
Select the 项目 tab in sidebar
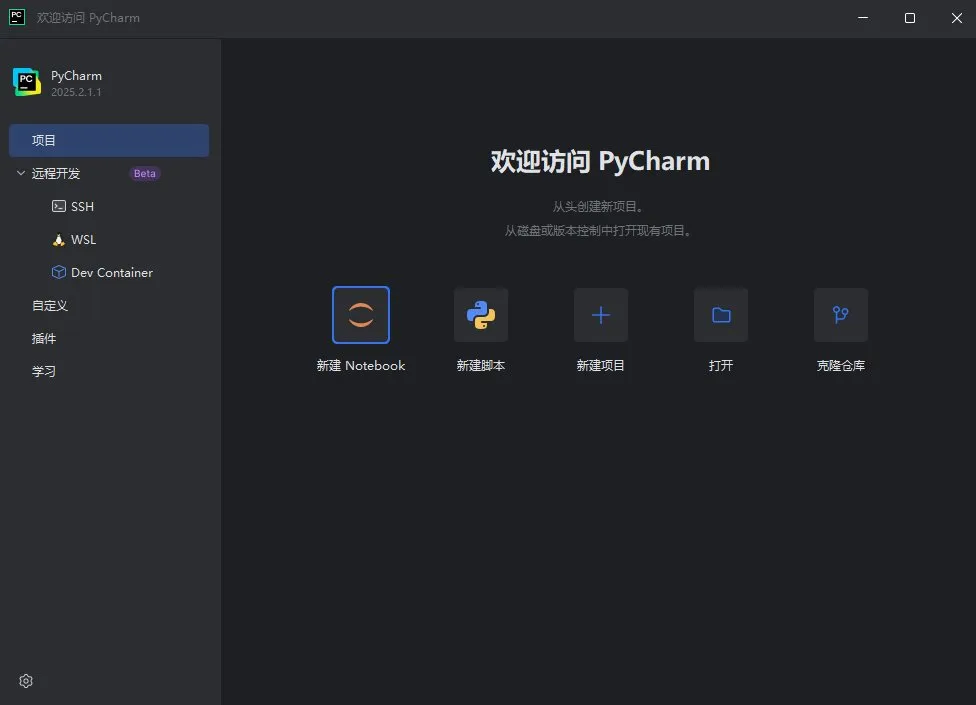tap(109, 140)
